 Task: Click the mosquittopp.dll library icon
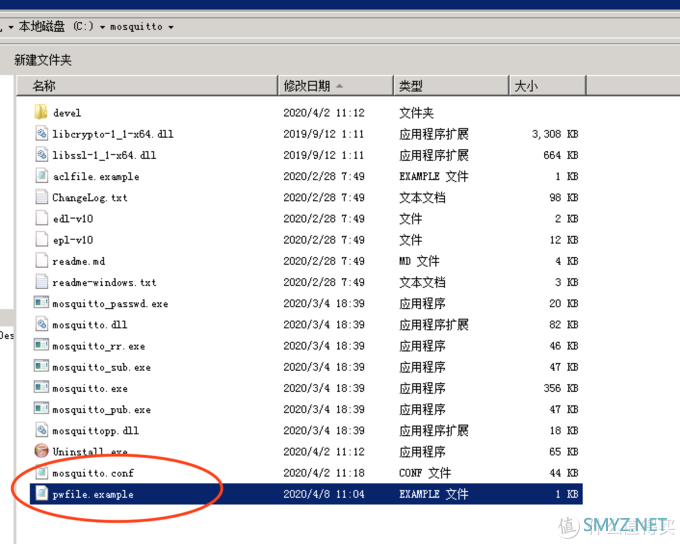pyautogui.click(x=41, y=430)
